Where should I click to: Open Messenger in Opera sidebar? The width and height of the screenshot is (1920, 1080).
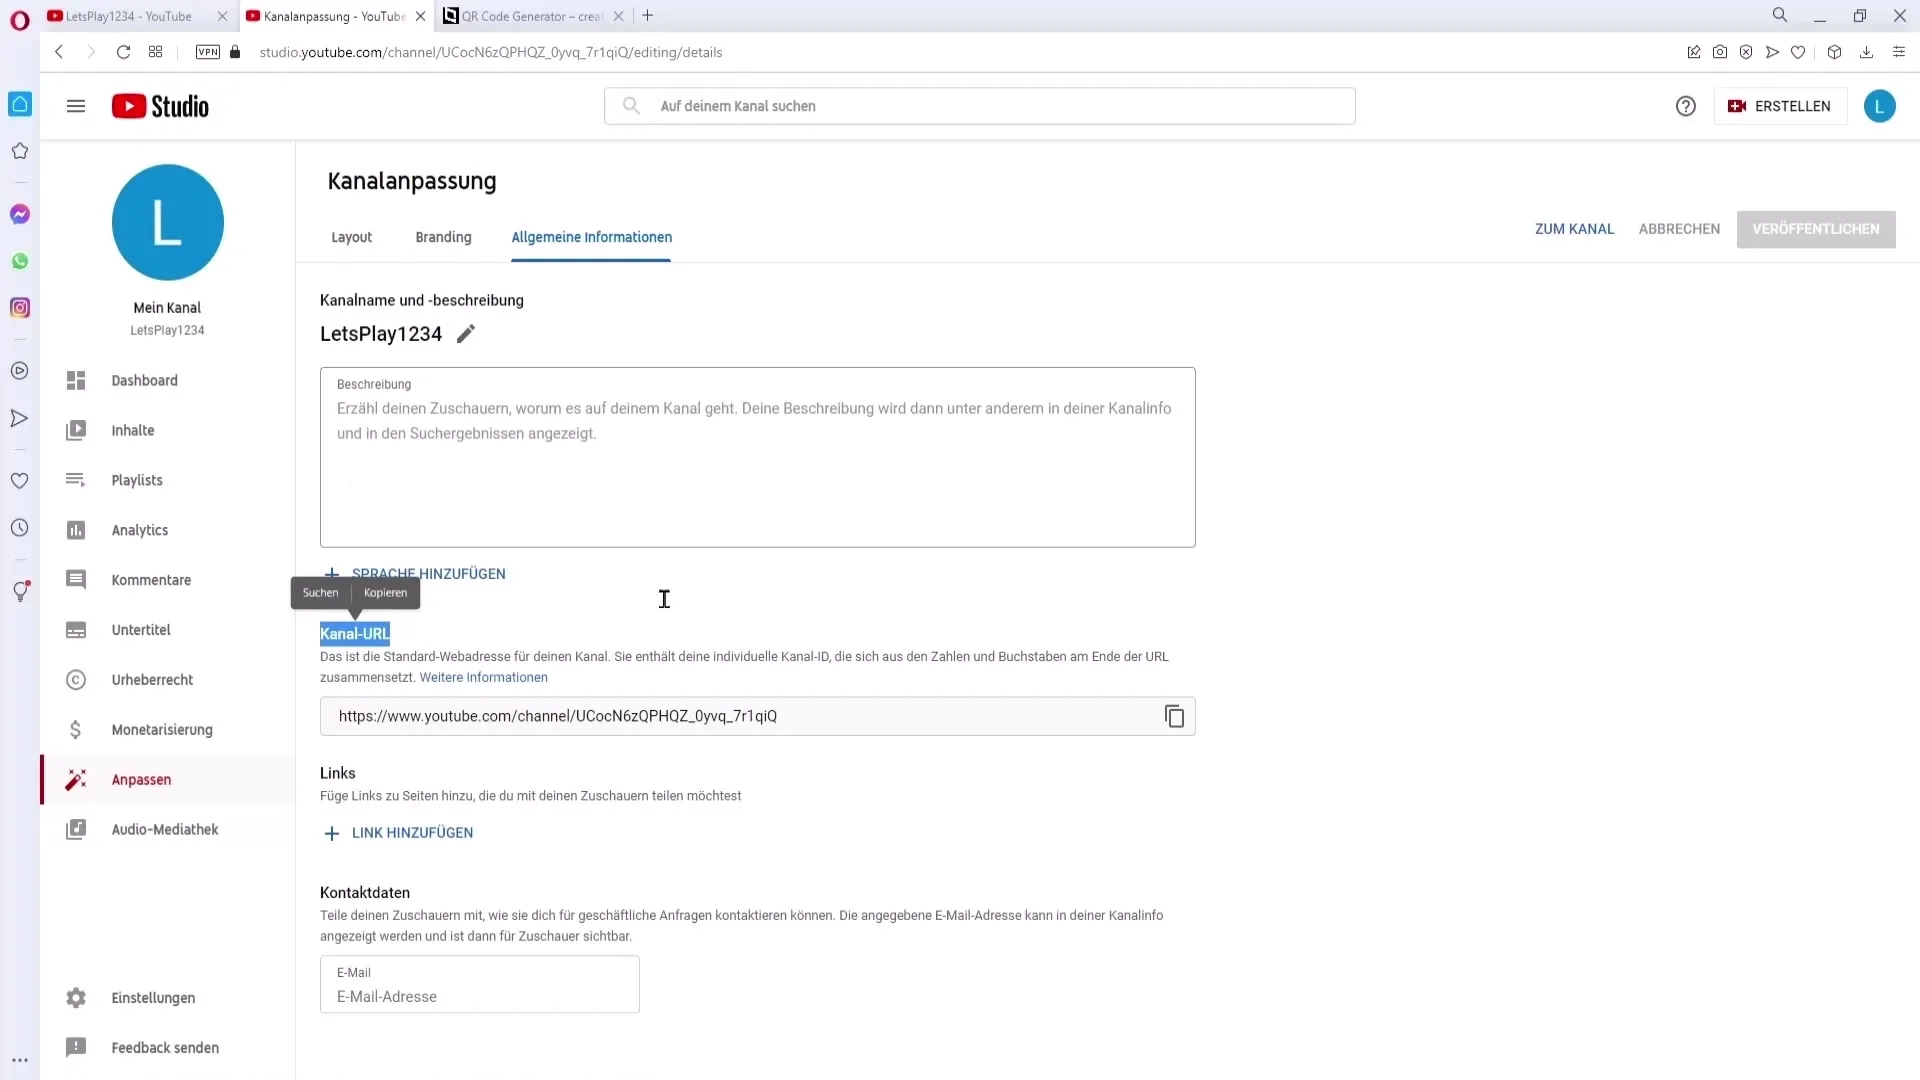20,214
